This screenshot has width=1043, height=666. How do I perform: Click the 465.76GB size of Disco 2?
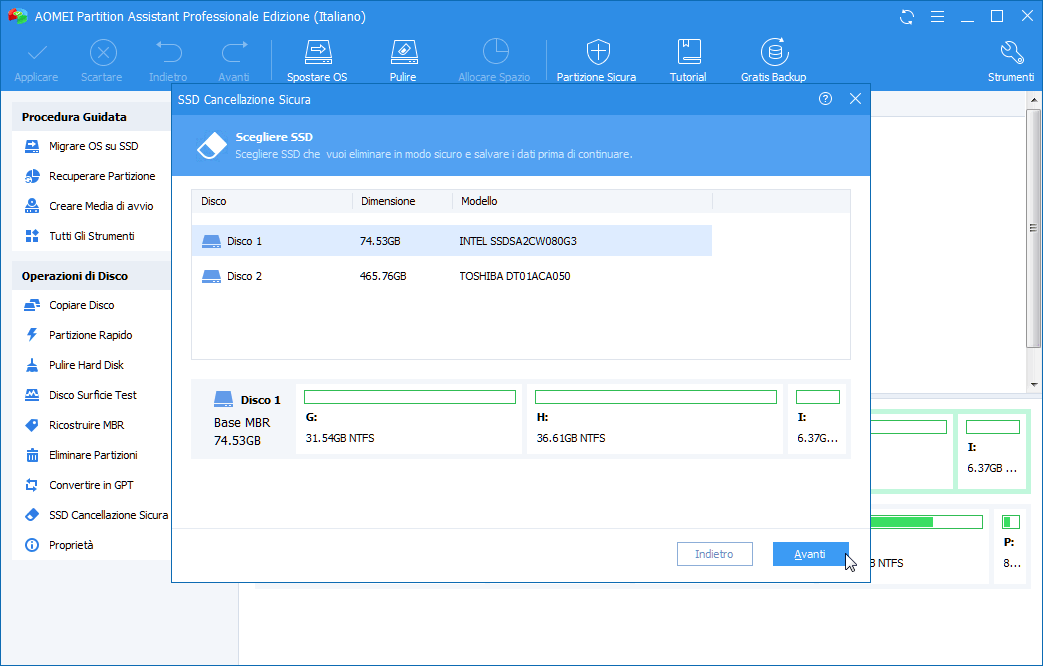coord(382,276)
